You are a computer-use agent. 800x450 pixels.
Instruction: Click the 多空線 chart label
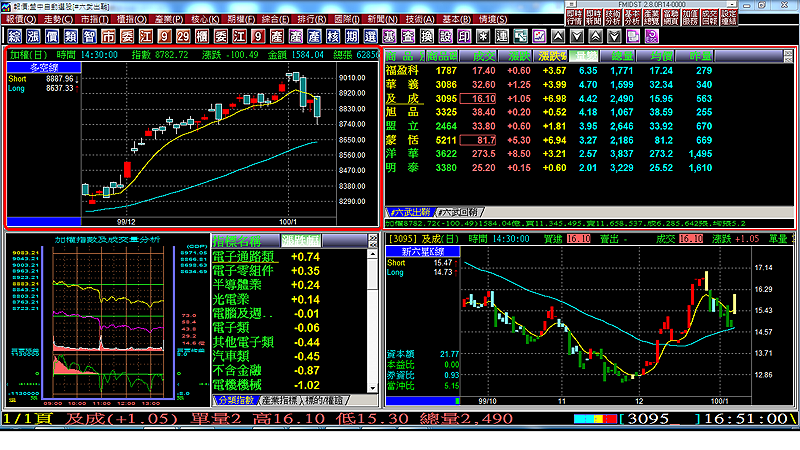[x=44, y=67]
